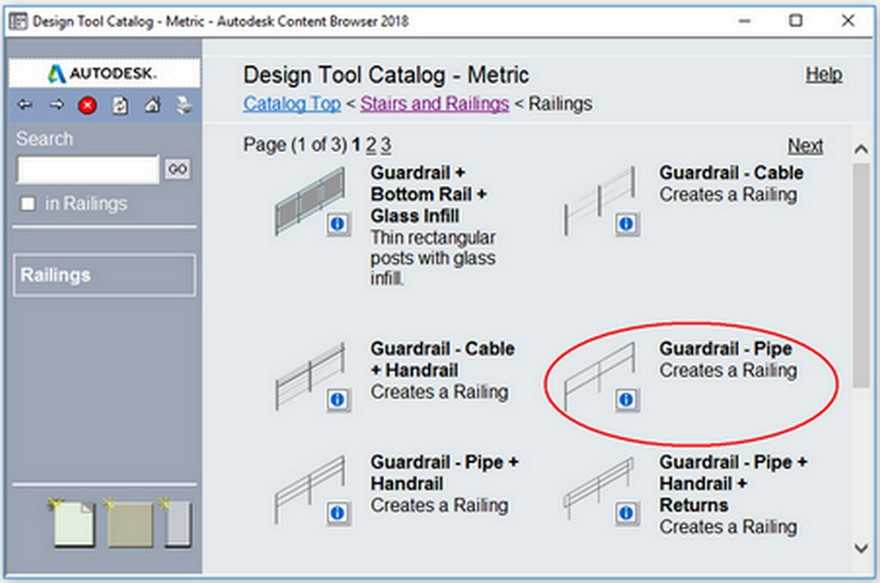The image size is (880, 583).
Task: Click the scrollbar up arrow
Action: [861, 150]
